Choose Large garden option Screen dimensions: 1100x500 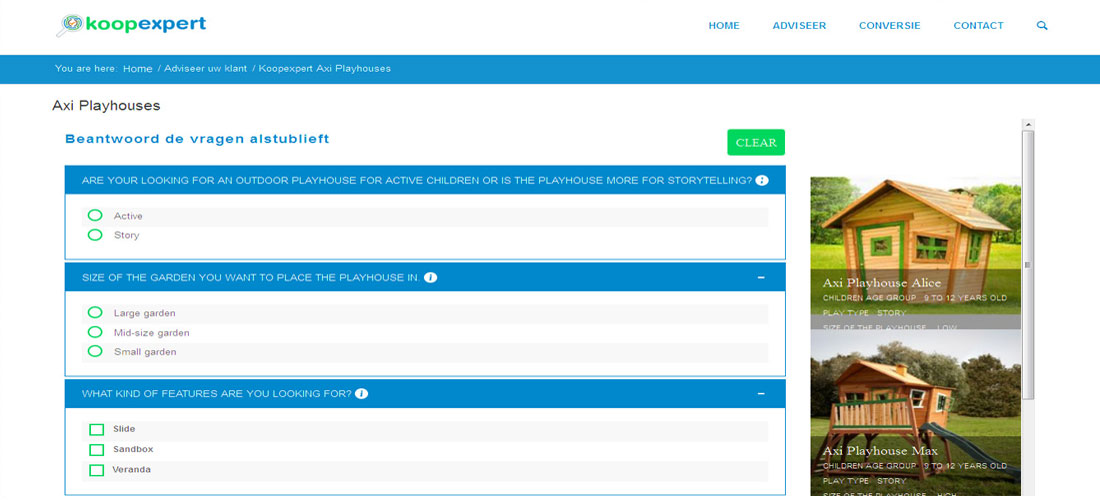coord(95,312)
